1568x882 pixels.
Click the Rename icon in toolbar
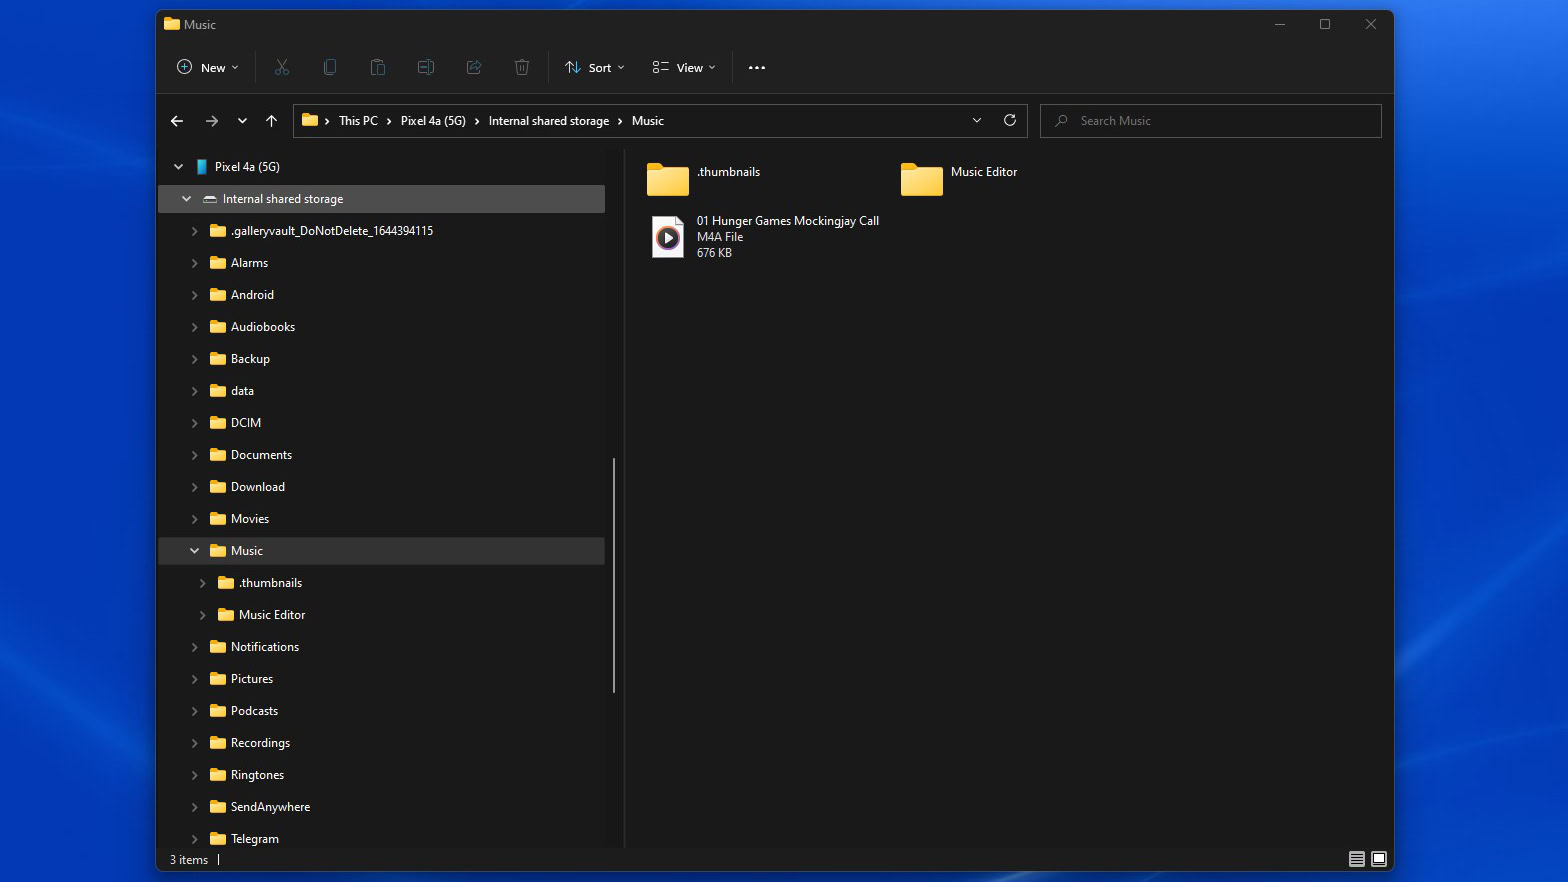click(x=425, y=67)
